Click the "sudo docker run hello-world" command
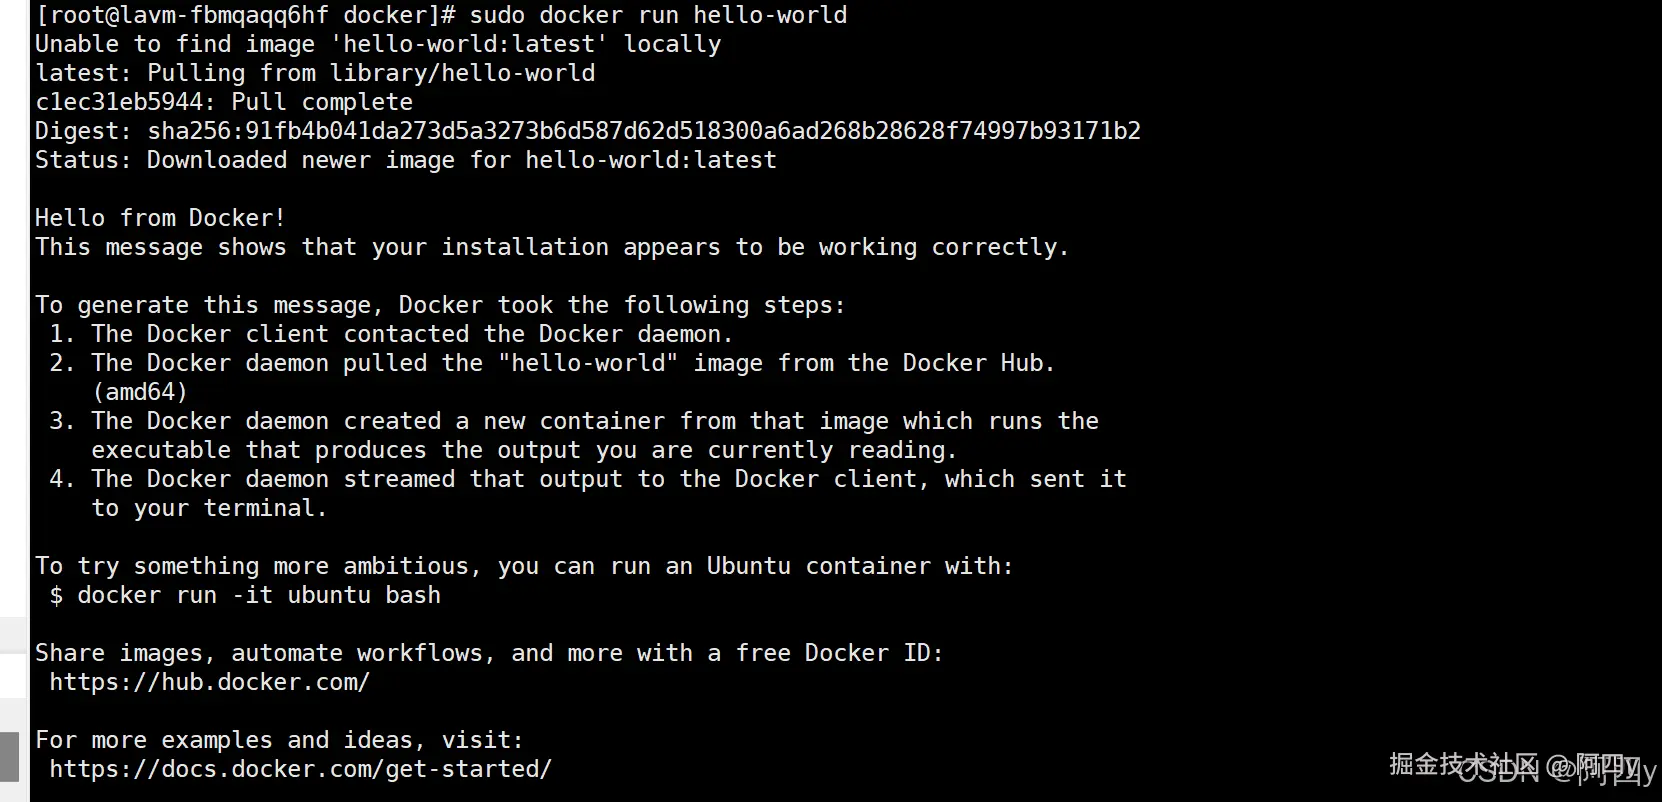This screenshot has height=802, width=1662. 658,16
